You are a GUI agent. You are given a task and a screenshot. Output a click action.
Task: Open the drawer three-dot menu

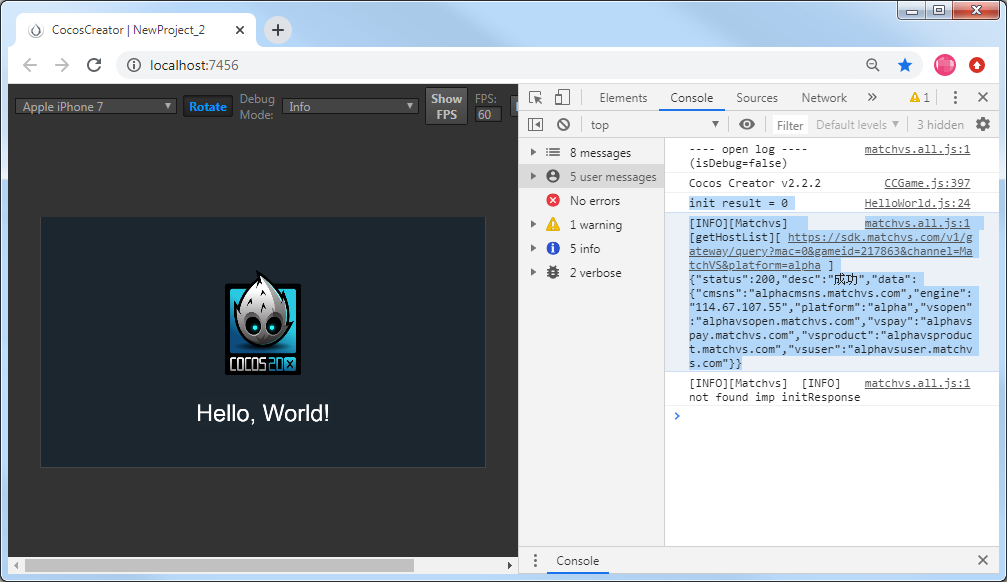tap(535, 560)
